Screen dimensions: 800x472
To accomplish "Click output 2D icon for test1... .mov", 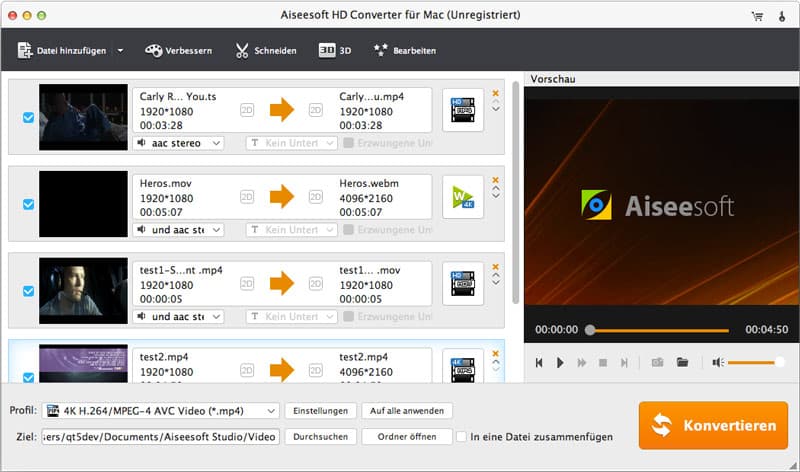I will 316,284.
